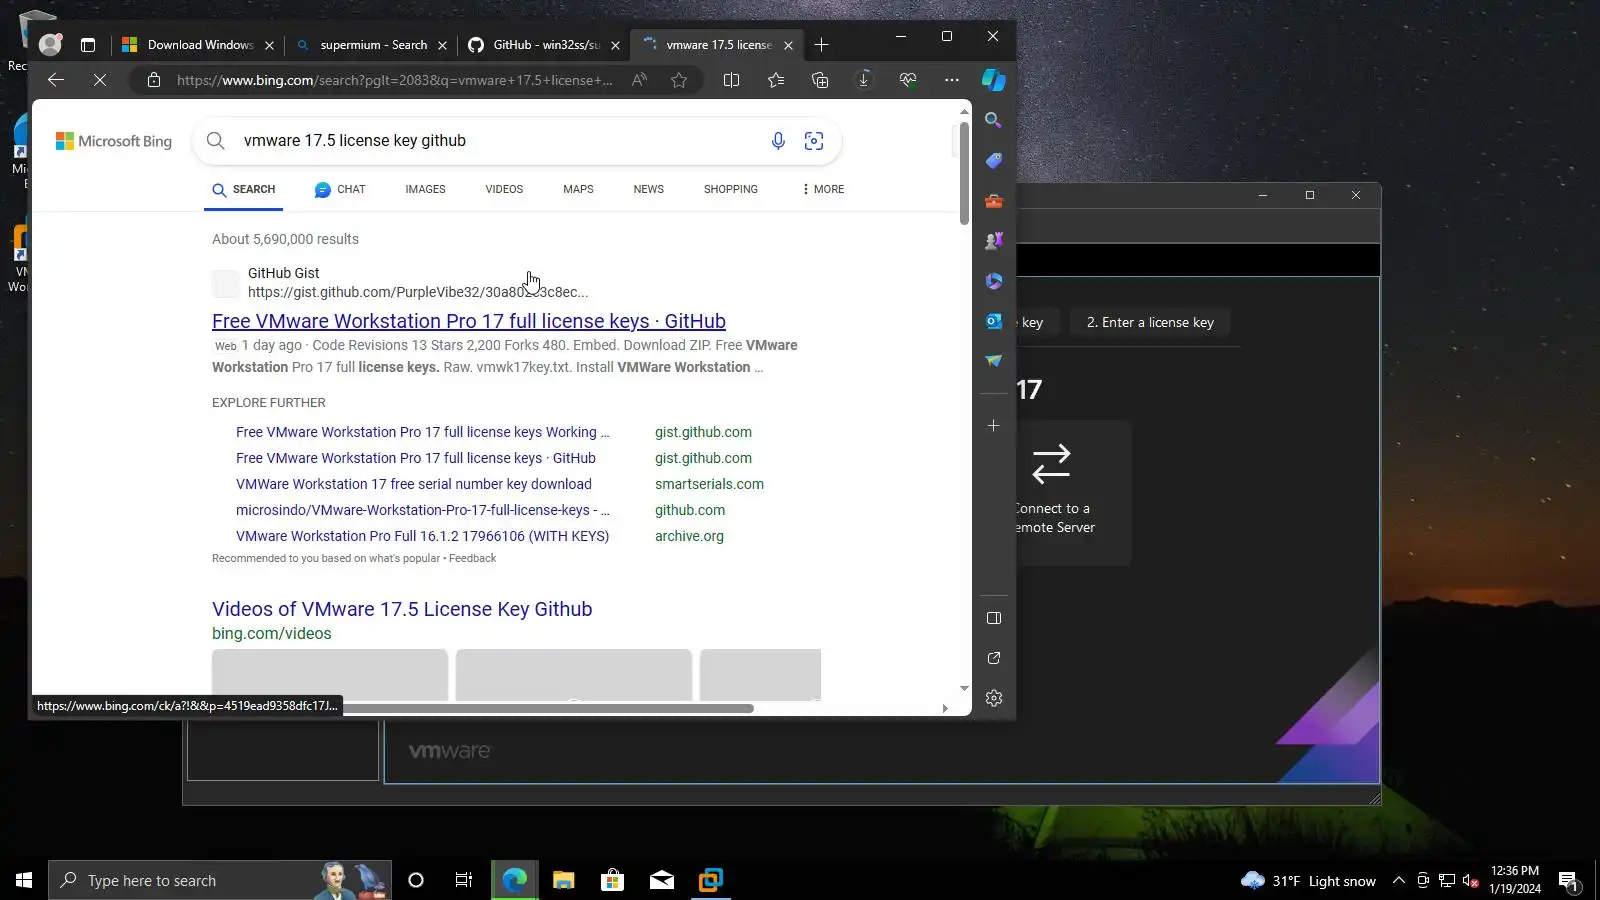Click the Edge address bar URL

[395, 80]
